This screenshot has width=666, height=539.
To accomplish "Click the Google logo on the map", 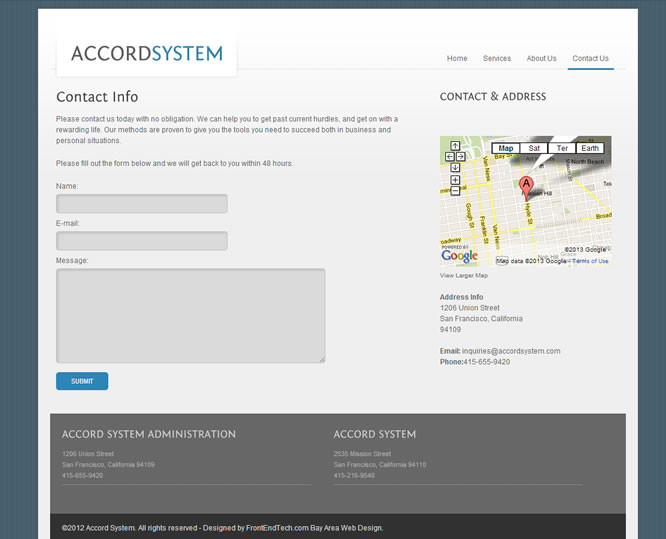I will pos(459,256).
